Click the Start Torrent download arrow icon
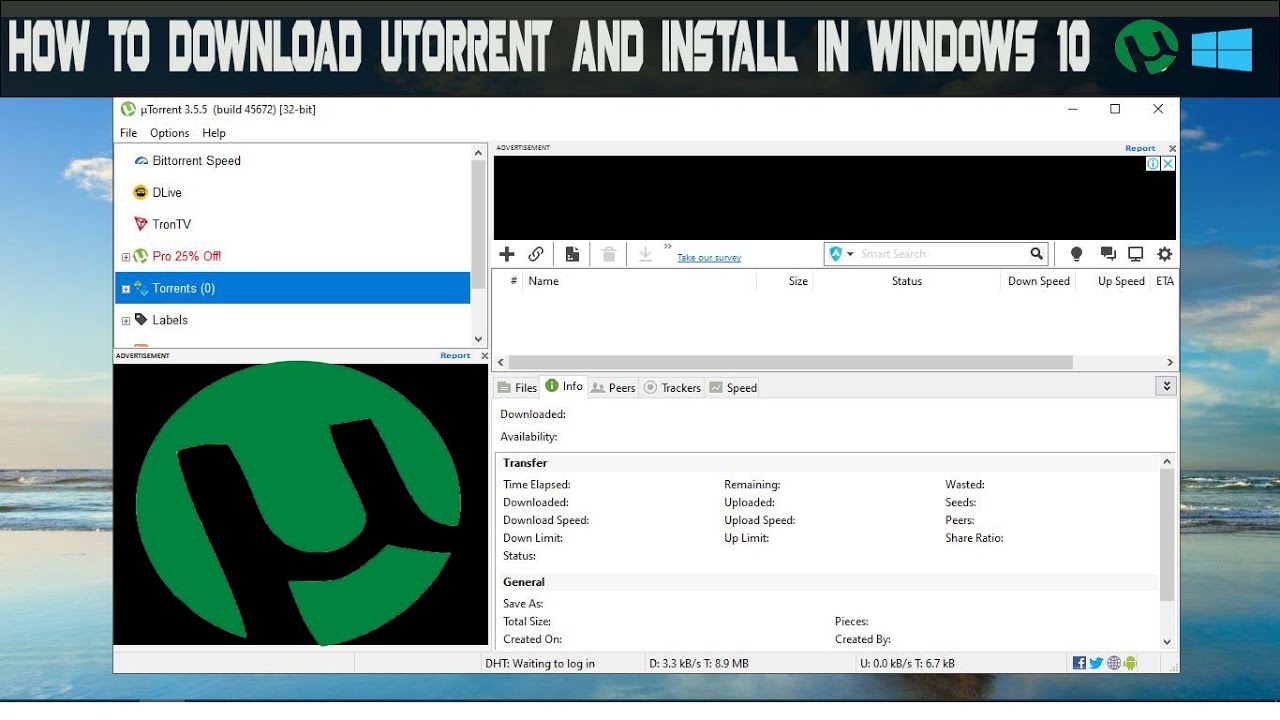 (x=645, y=254)
